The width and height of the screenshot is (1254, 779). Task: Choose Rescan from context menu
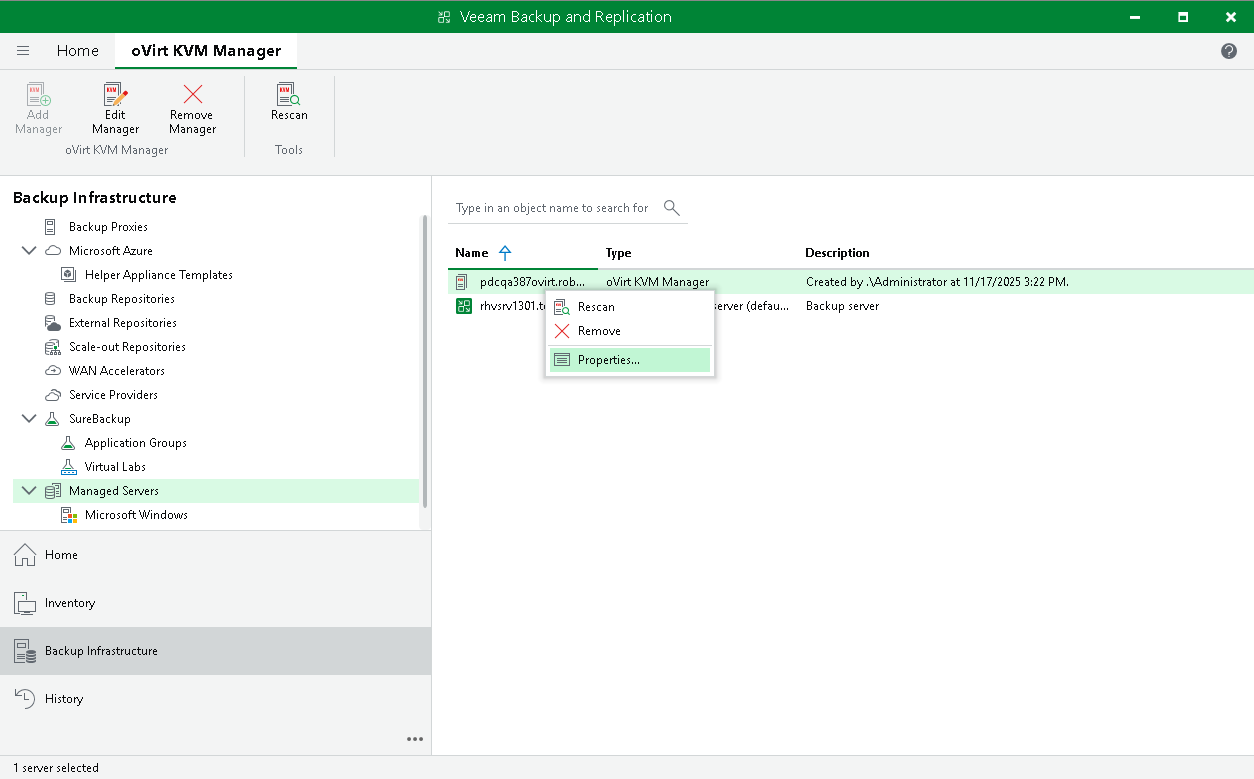pyautogui.click(x=630, y=307)
